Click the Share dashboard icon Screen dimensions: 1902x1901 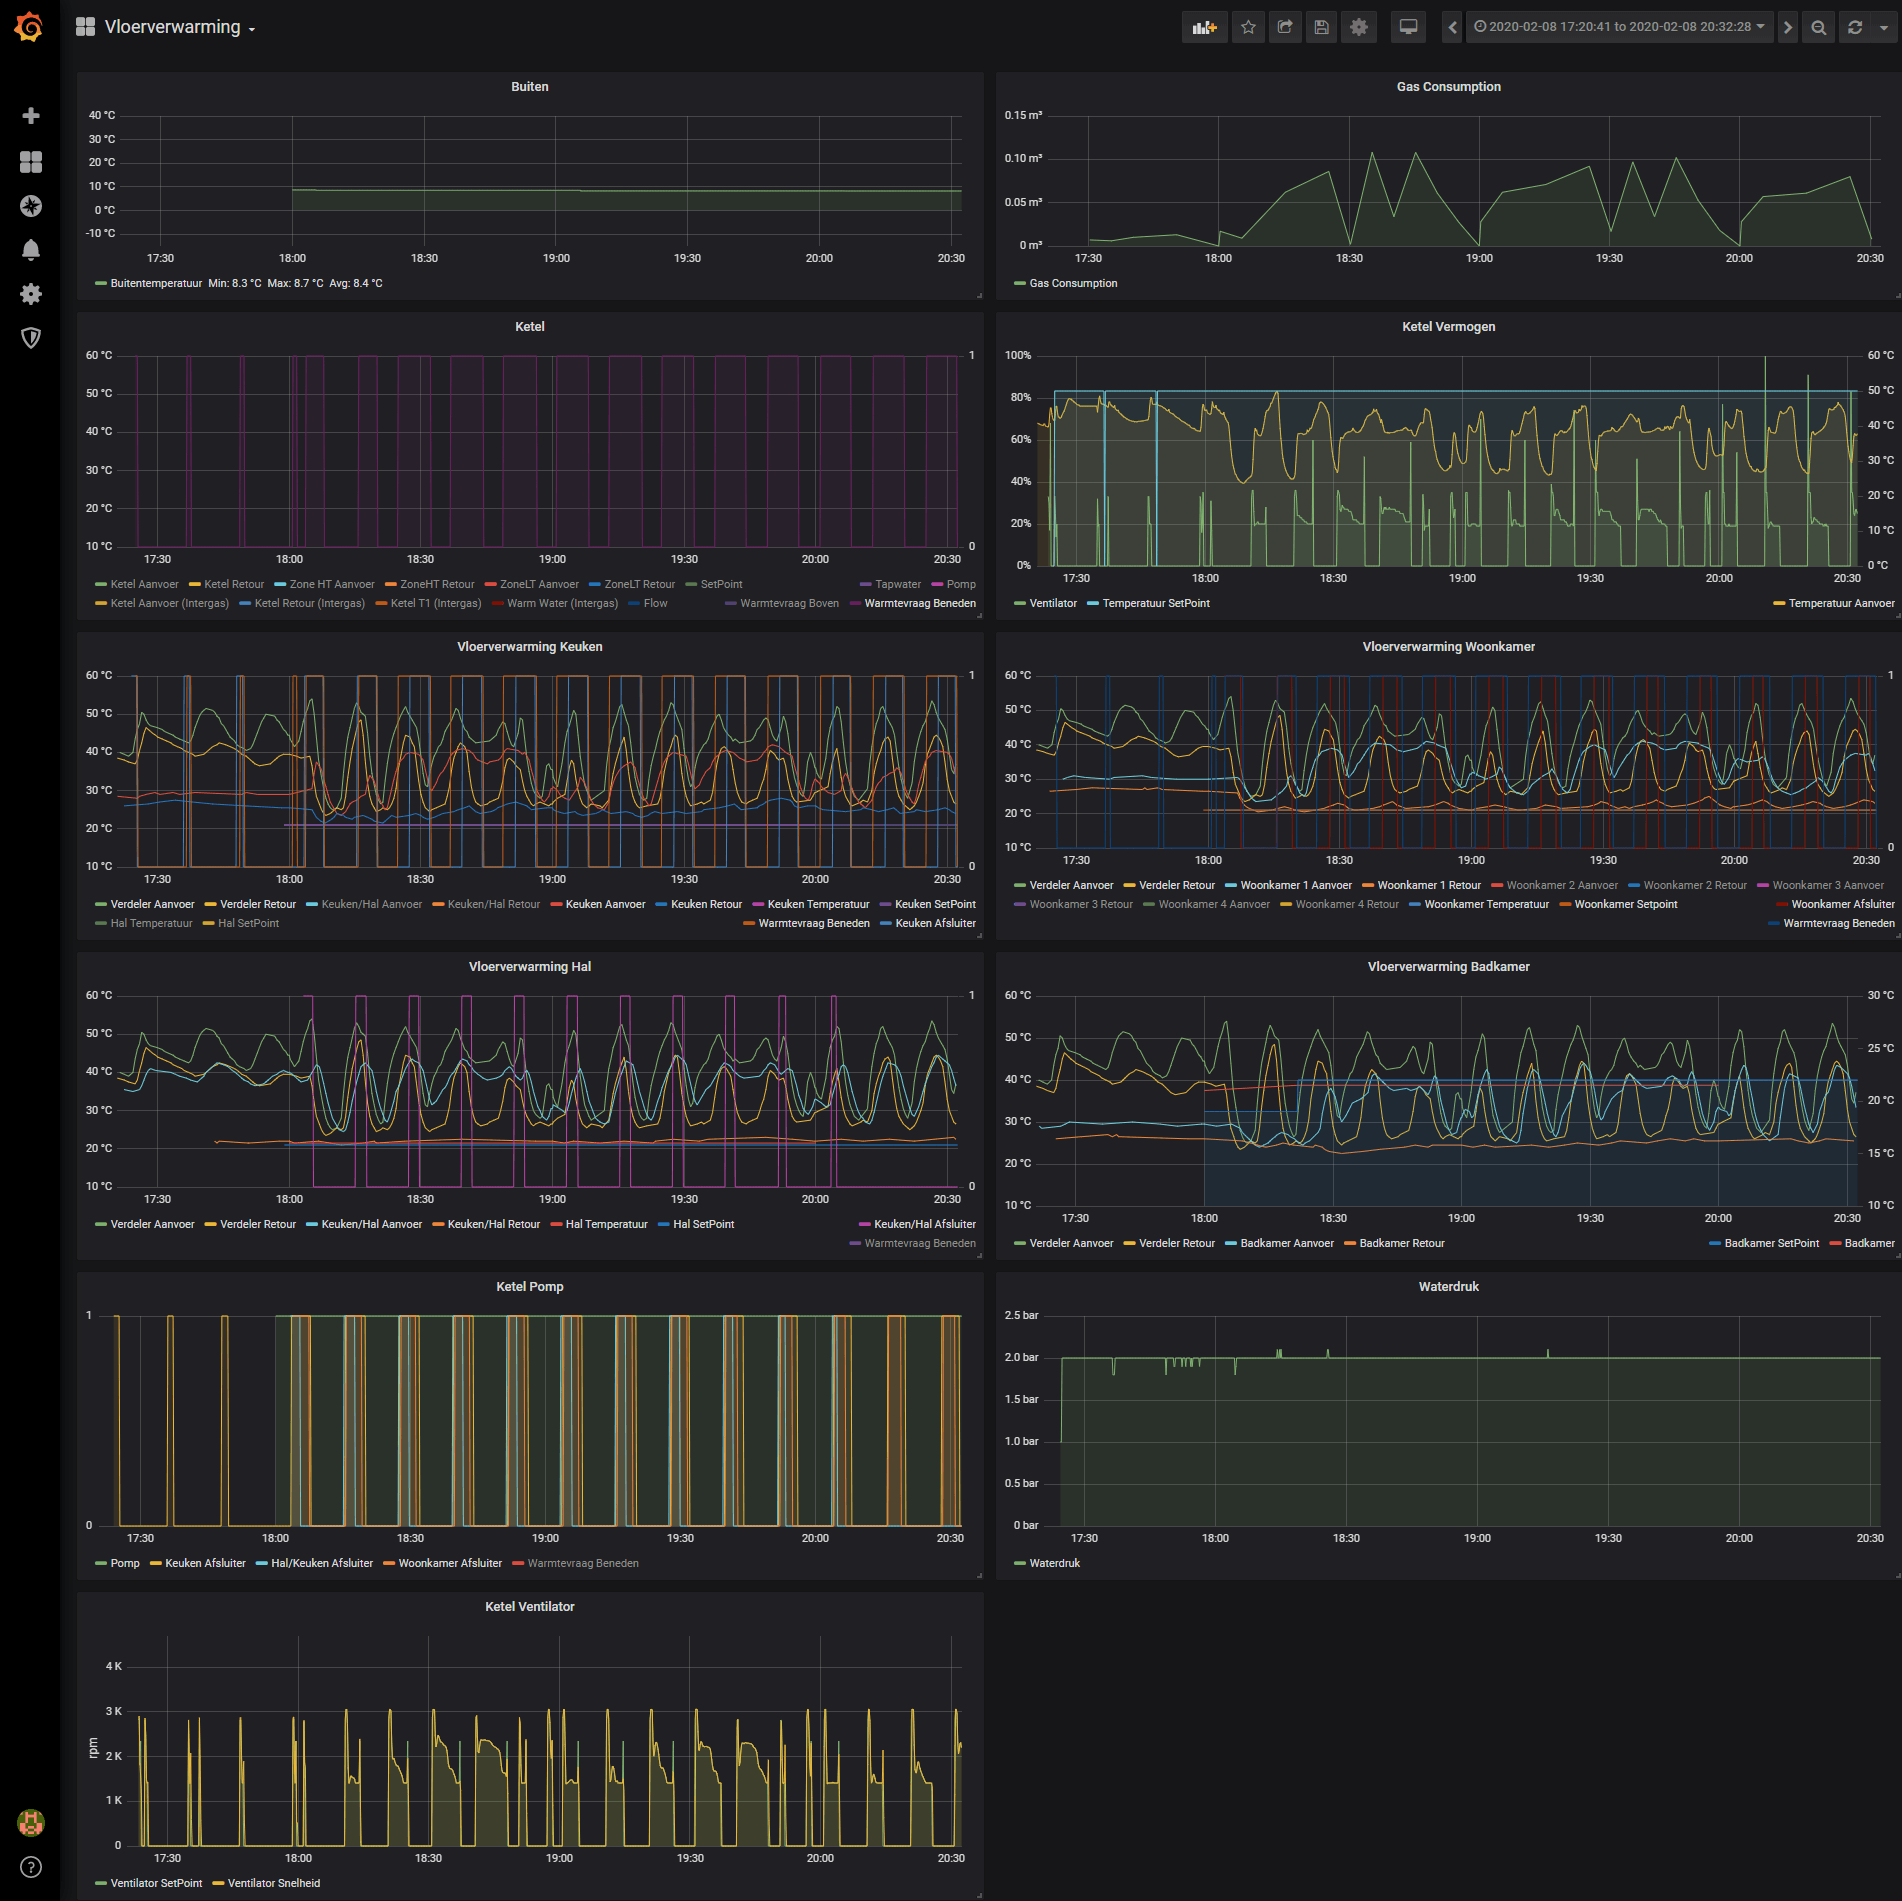(x=1285, y=28)
